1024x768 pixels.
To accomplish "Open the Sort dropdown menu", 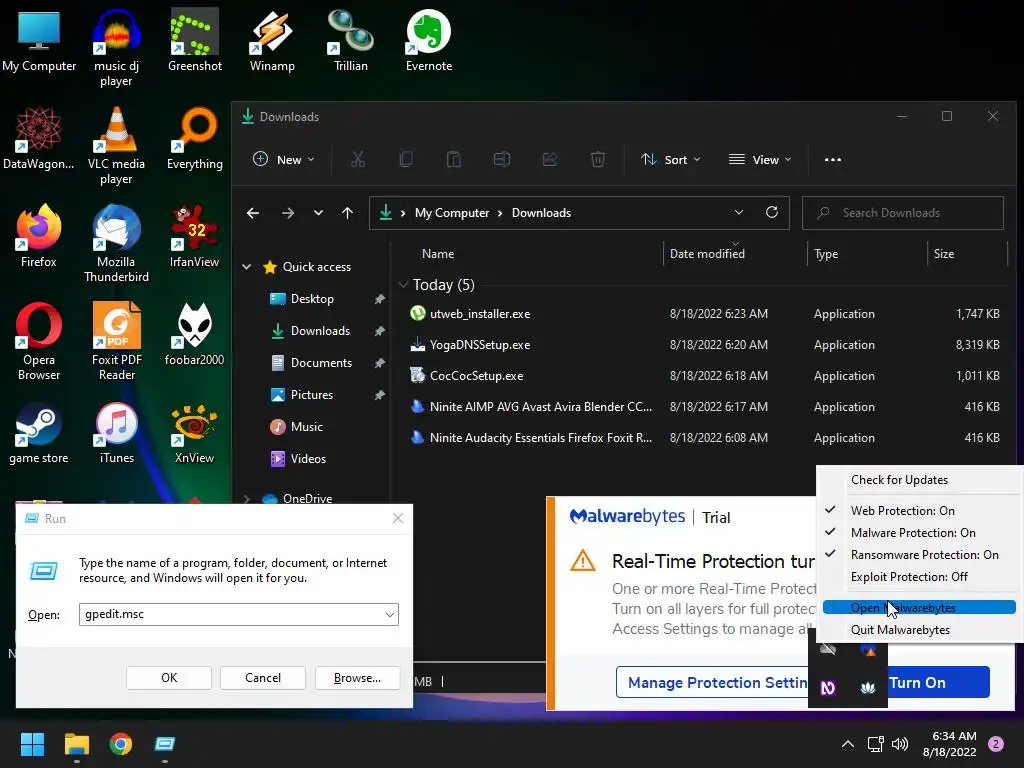I will [671, 159].
